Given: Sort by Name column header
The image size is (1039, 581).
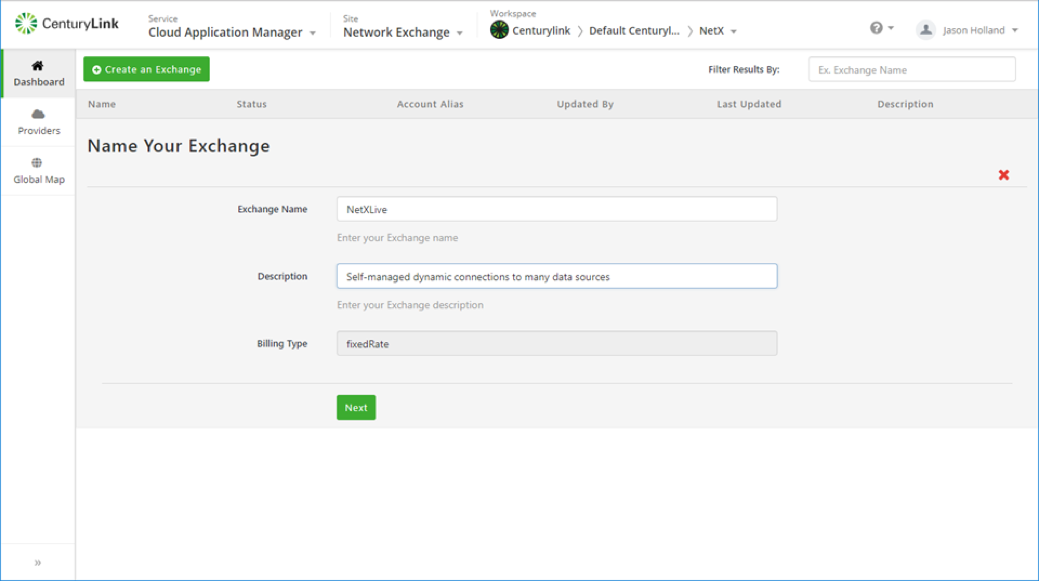Looking at the screenshot, I should (x=102, y=104).
